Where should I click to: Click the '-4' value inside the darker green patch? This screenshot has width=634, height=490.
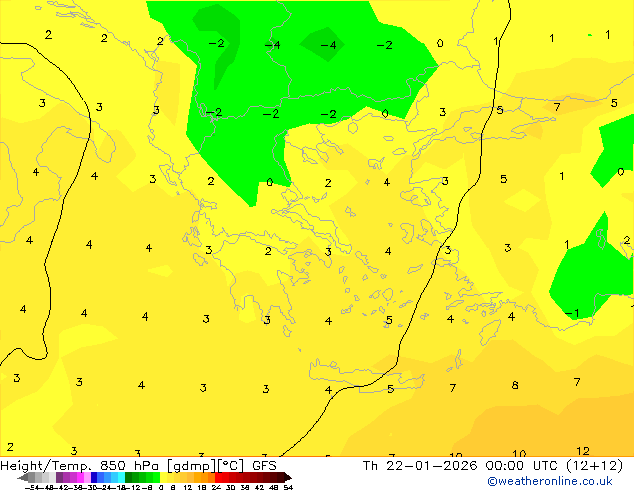coord(328,45)
